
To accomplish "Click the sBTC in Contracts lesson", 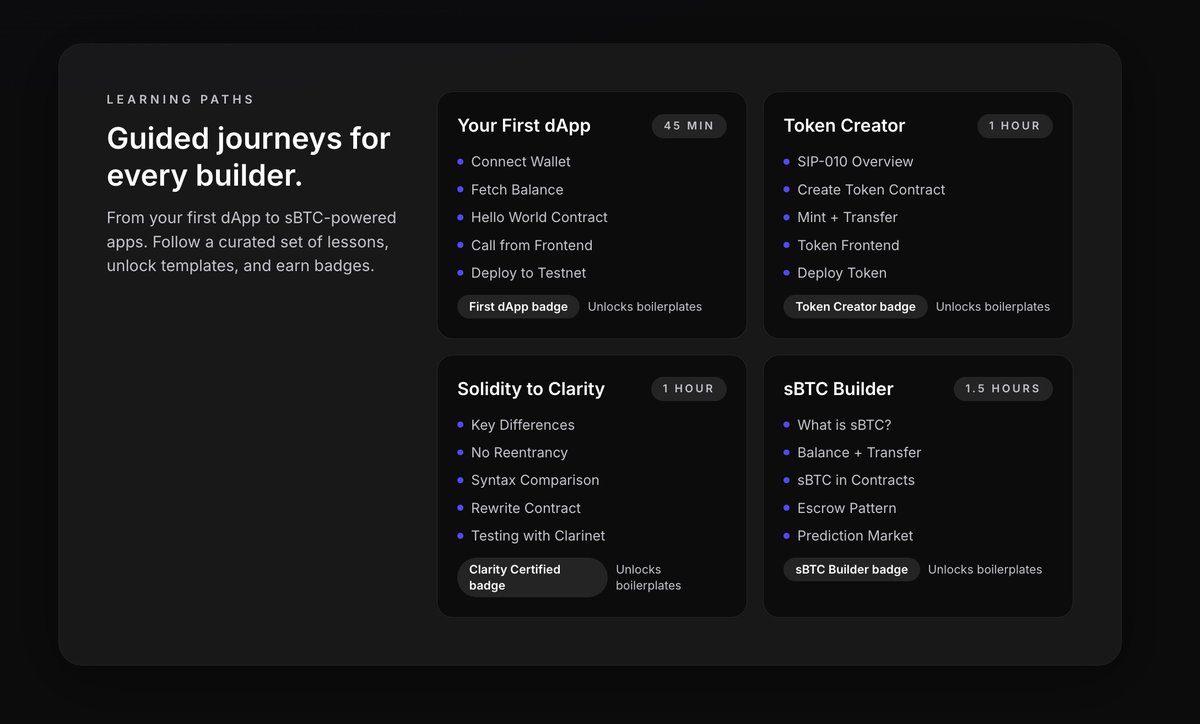I will click(856, 481).
